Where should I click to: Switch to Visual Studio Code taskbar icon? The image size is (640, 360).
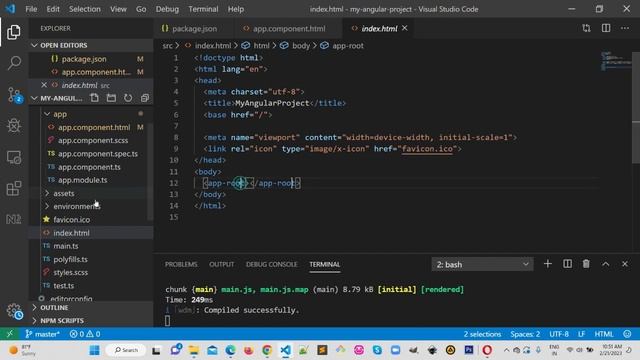(285, 350)
